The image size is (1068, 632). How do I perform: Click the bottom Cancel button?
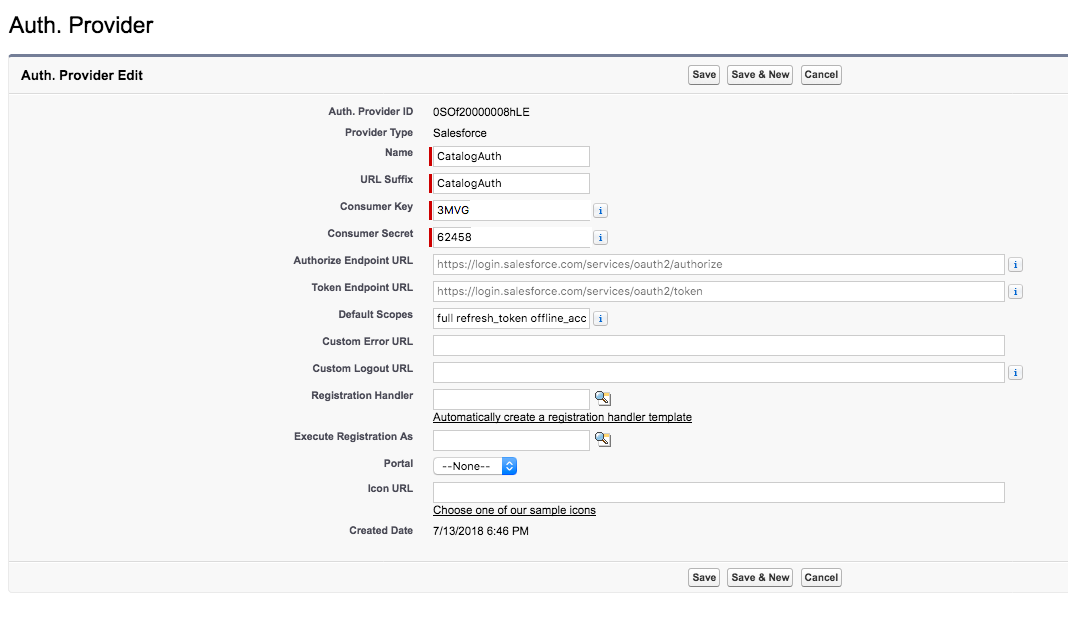(821, 578)
